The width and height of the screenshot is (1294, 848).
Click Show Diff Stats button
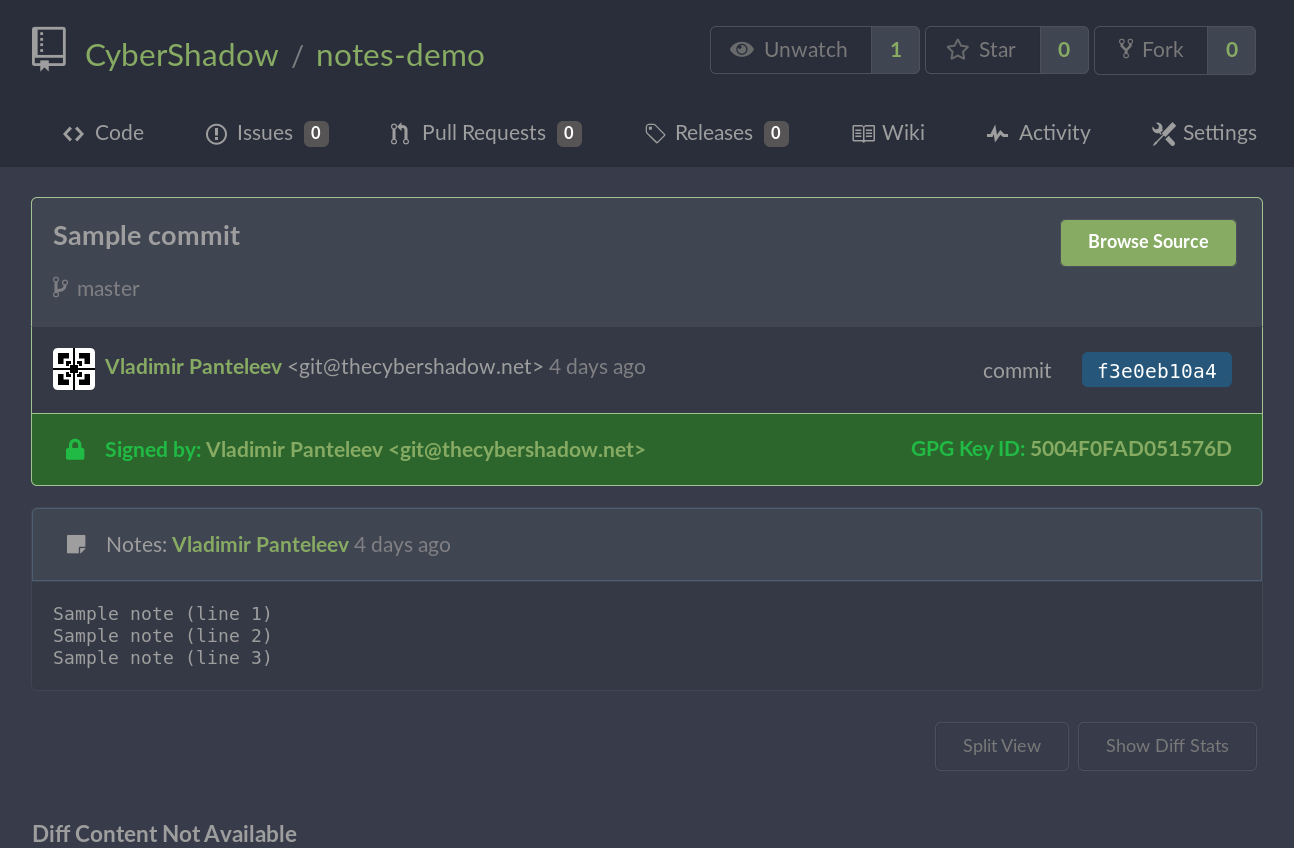[x=1167, y=746]
